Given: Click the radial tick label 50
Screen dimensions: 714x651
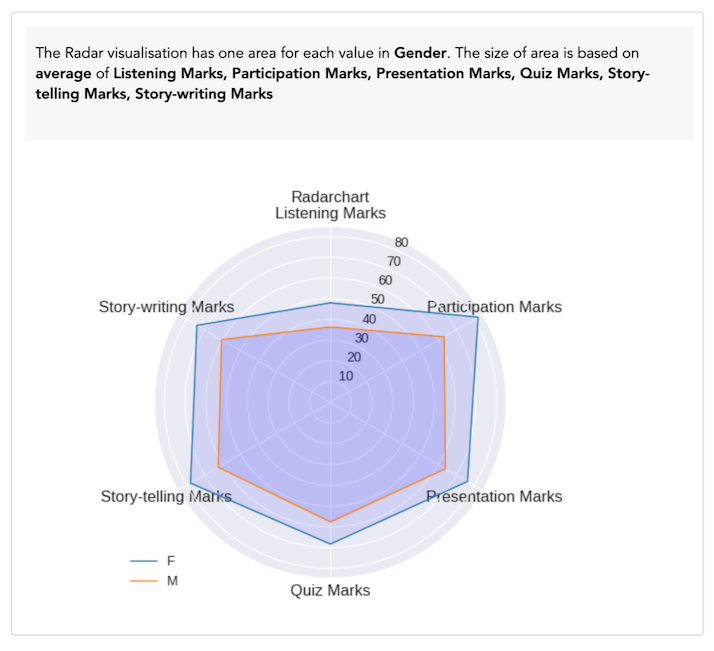Looking at the screenshot, I should pos(378,299).
